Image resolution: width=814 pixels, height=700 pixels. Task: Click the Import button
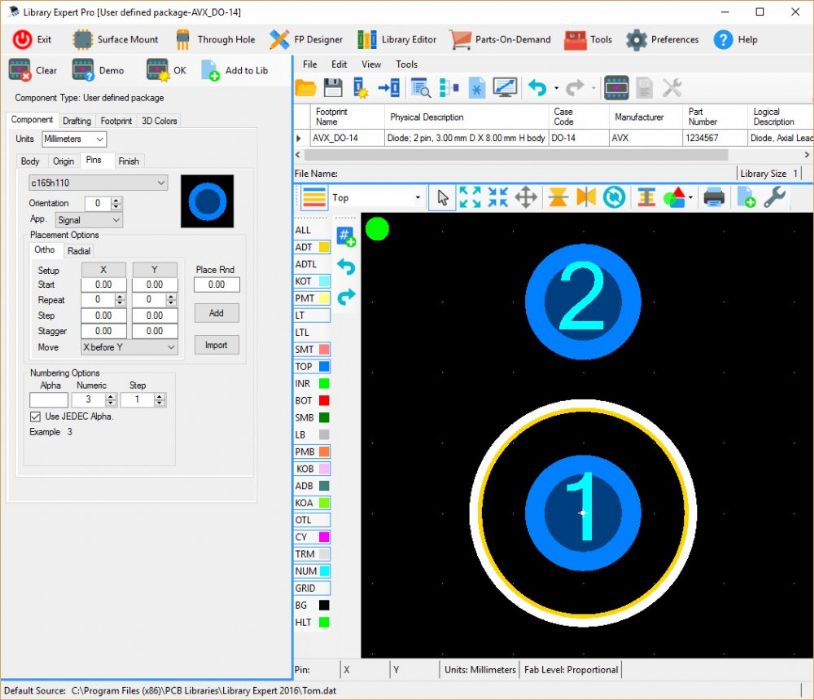(216, 345)
